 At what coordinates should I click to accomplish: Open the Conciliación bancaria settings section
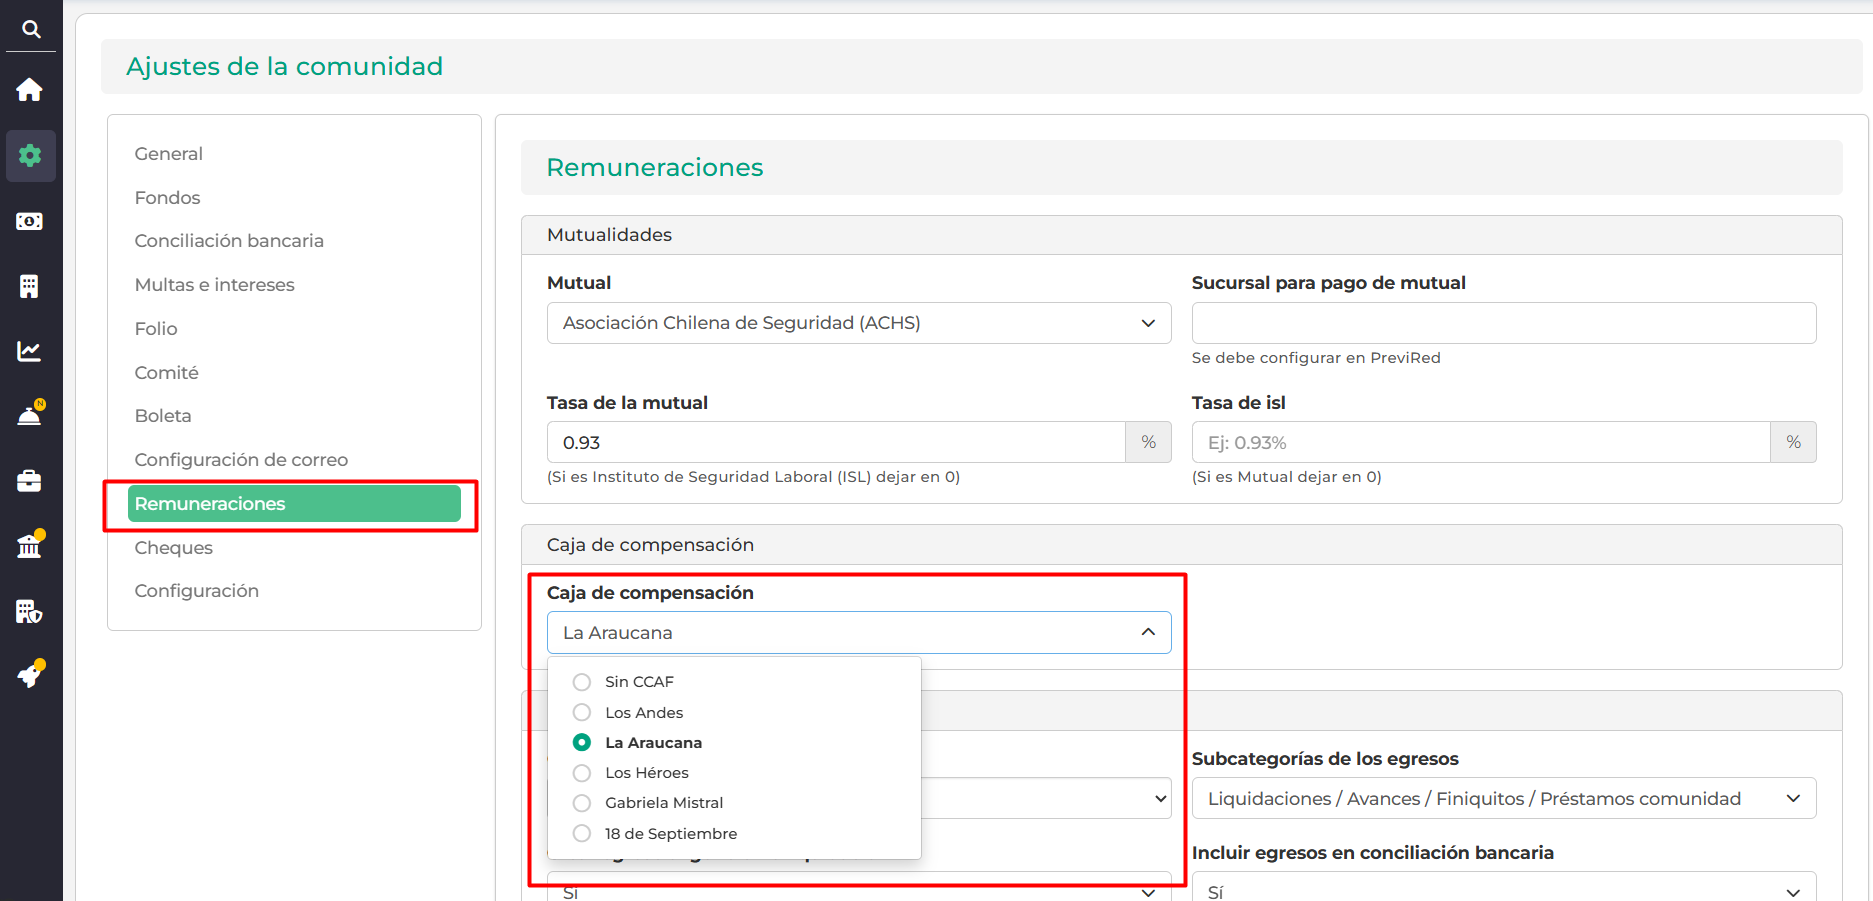(229, 241)
